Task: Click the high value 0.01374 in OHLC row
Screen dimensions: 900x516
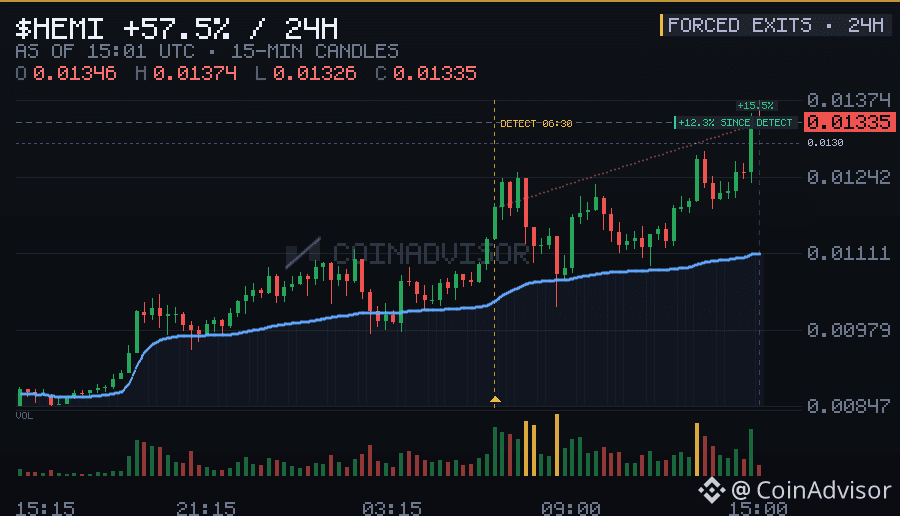Action: coord(195,73)
